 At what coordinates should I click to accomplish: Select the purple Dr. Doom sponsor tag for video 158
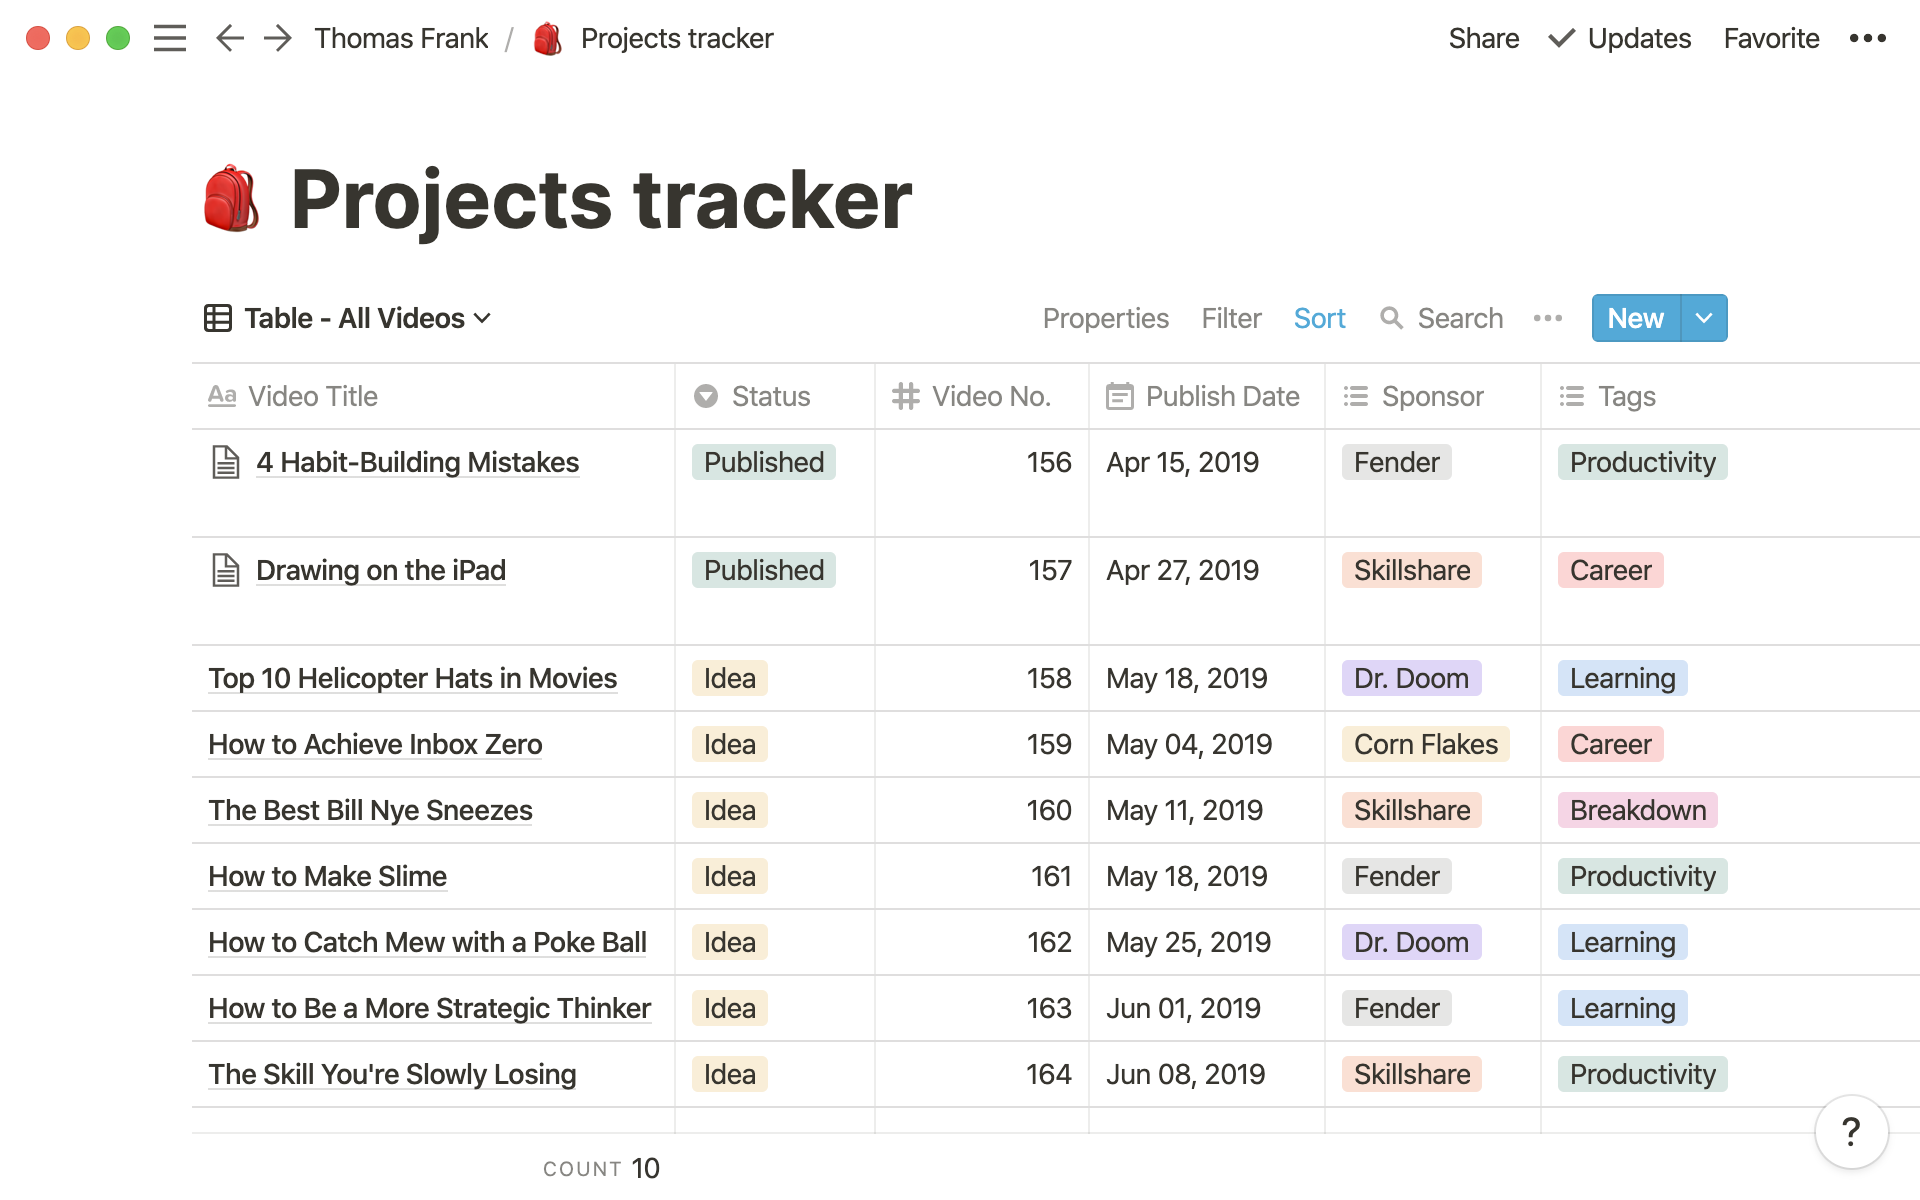(1411, 678)
